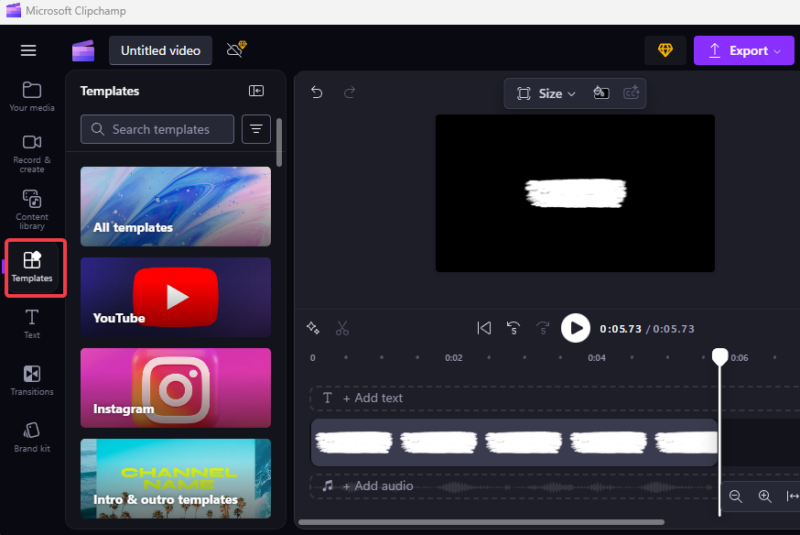Image resolution: width=800 pixels, height=535 pixels.
Task: Click Add text on timeline
Action: [372, 398]
